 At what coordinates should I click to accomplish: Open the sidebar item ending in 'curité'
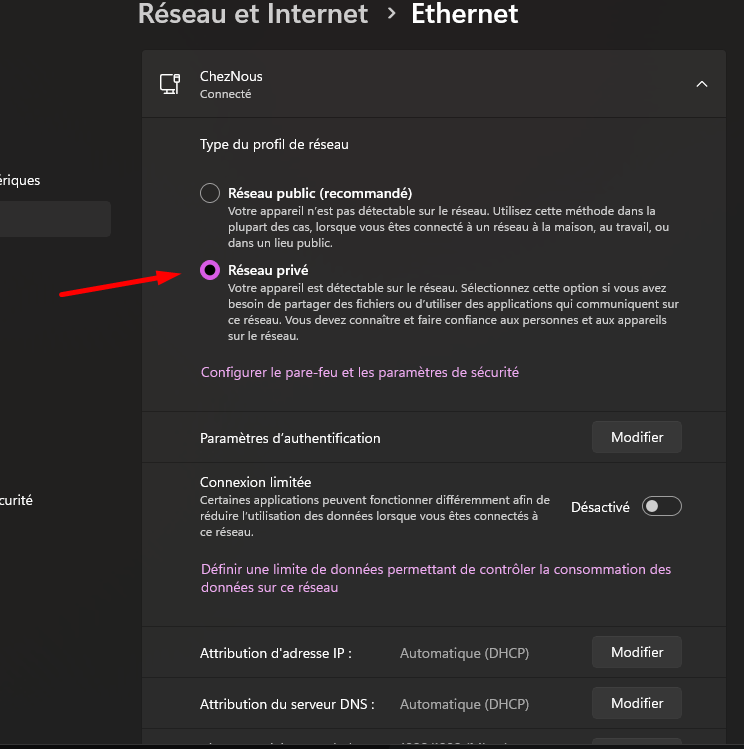[x=16, y=500]
